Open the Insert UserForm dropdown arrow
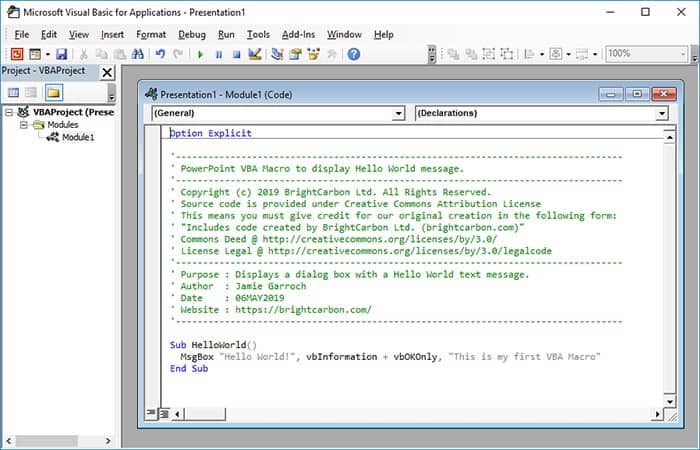Image resolution: width=700 pixels, height=450 pixels. pos(47,54)
